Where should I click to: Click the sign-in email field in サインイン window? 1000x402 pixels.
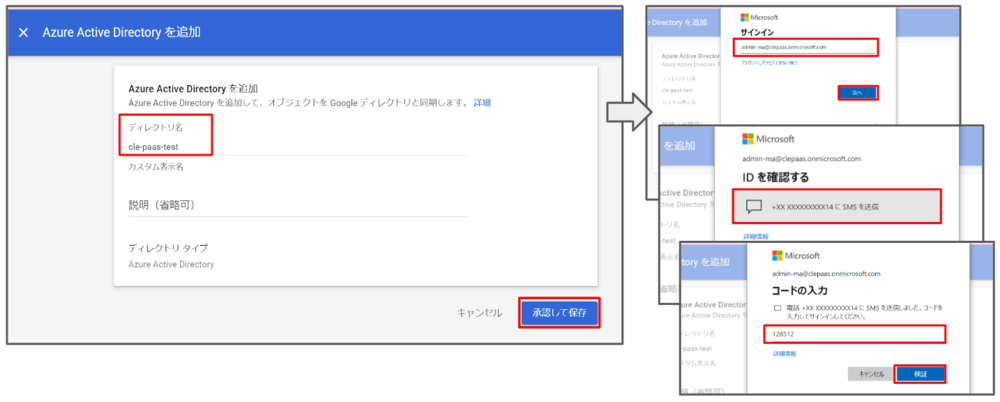(x=805, y=47)
